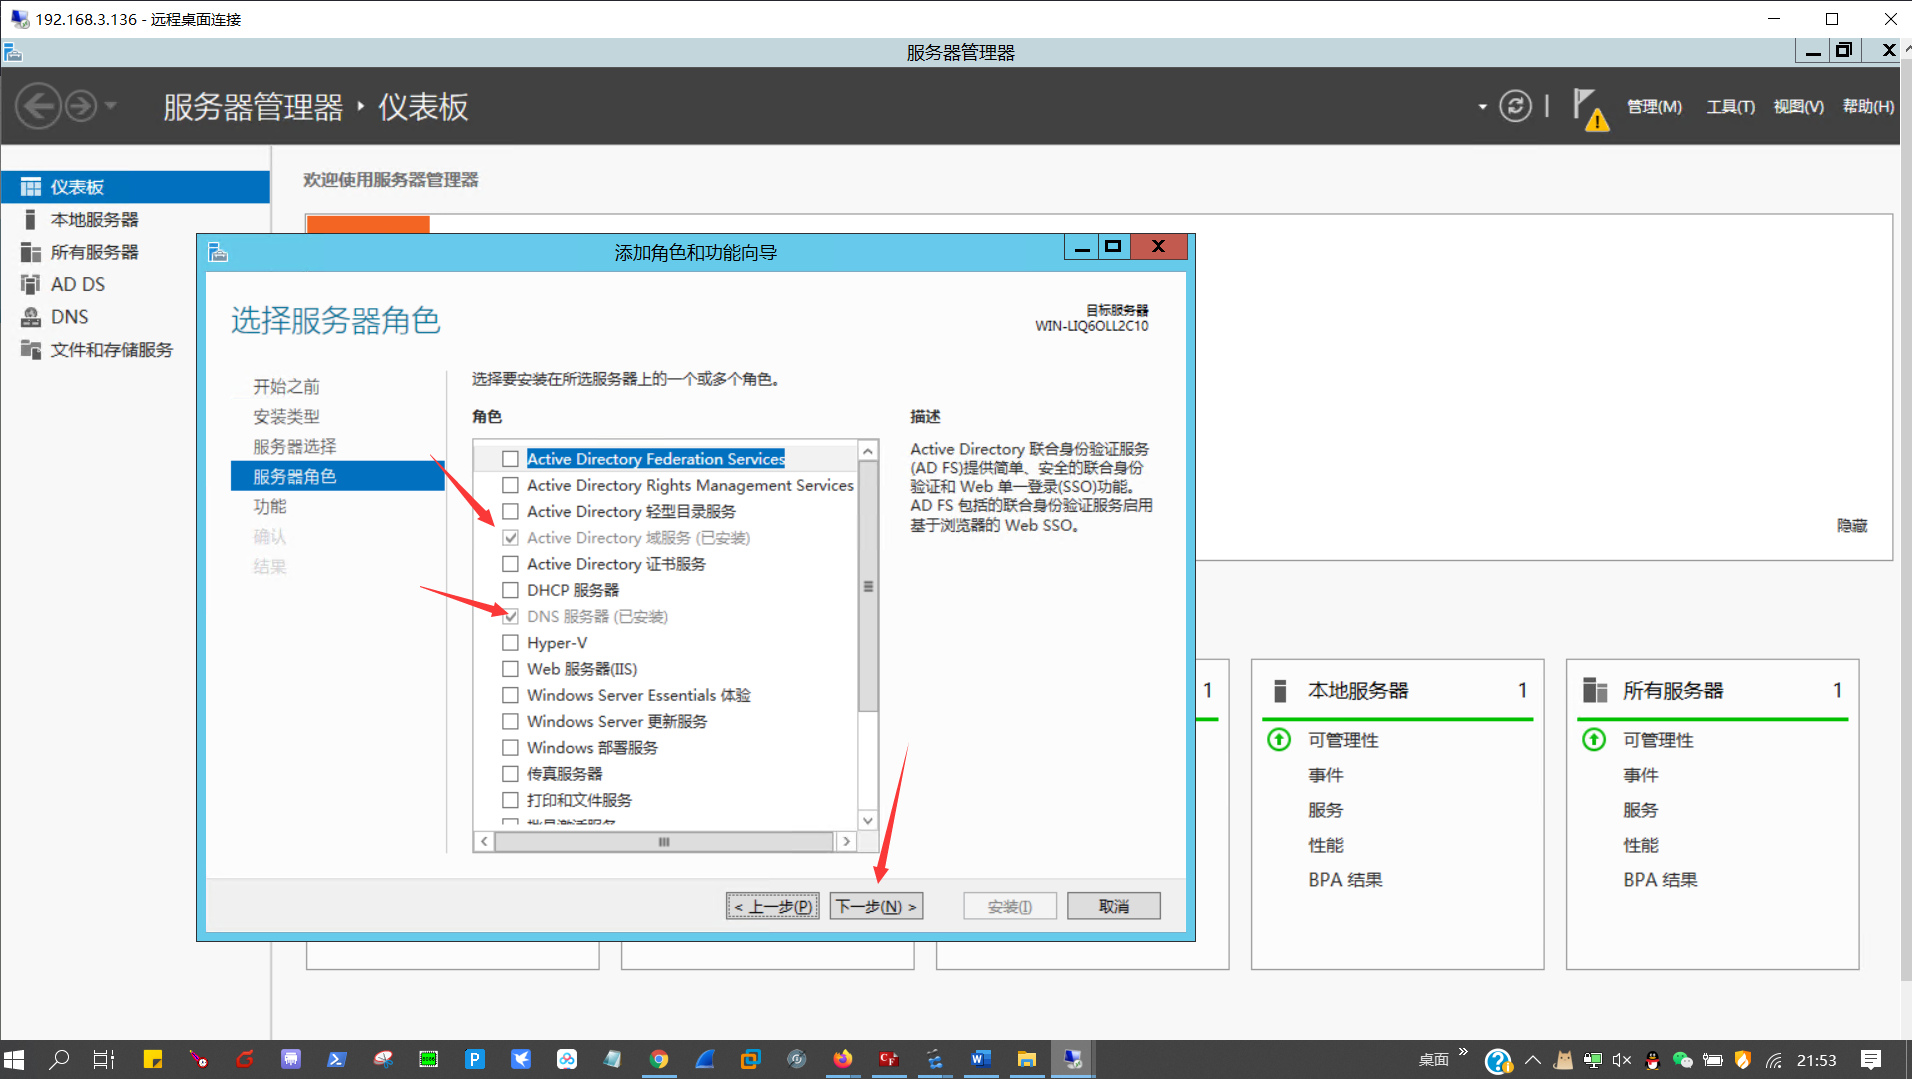Click 性能 in 所有服务器 tile
Viewport: 1912px width, 1079px height.
coord(1640,845)
